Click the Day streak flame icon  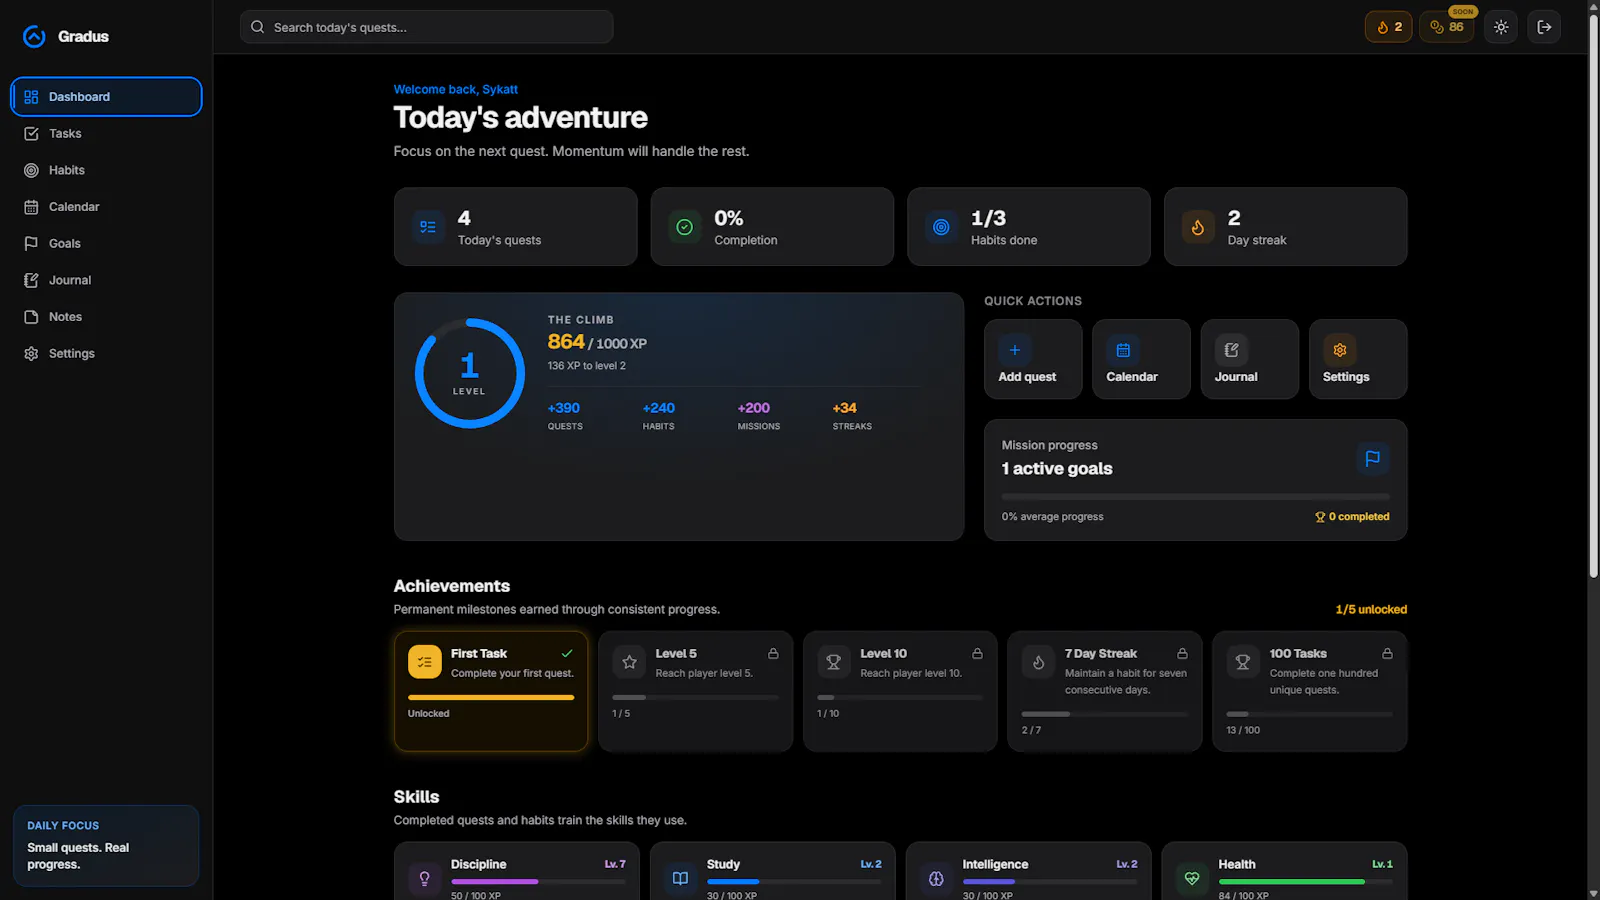pyautogui.click(x=1198, y=227)
